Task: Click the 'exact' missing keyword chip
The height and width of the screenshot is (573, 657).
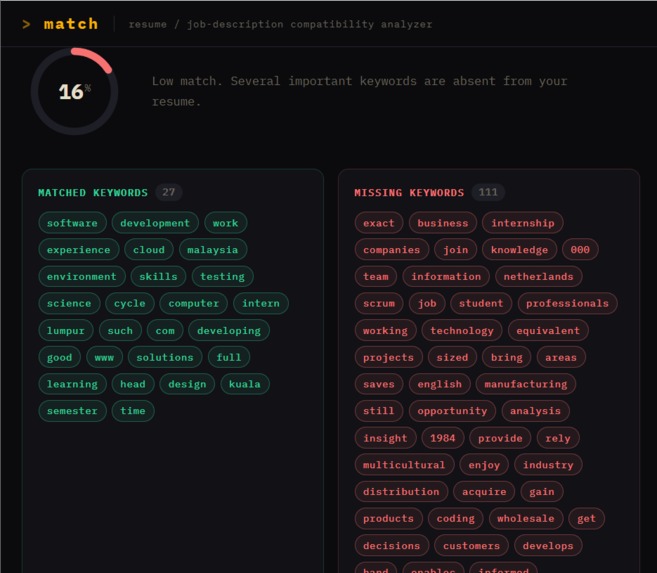Action: pos(379,223)
